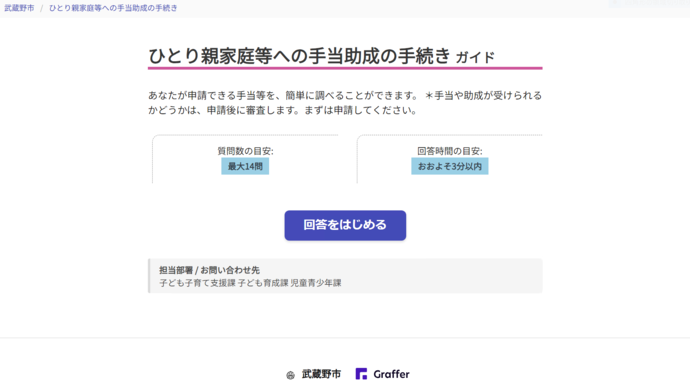Click the Graffer logo icon in footer

coord(361,374)
